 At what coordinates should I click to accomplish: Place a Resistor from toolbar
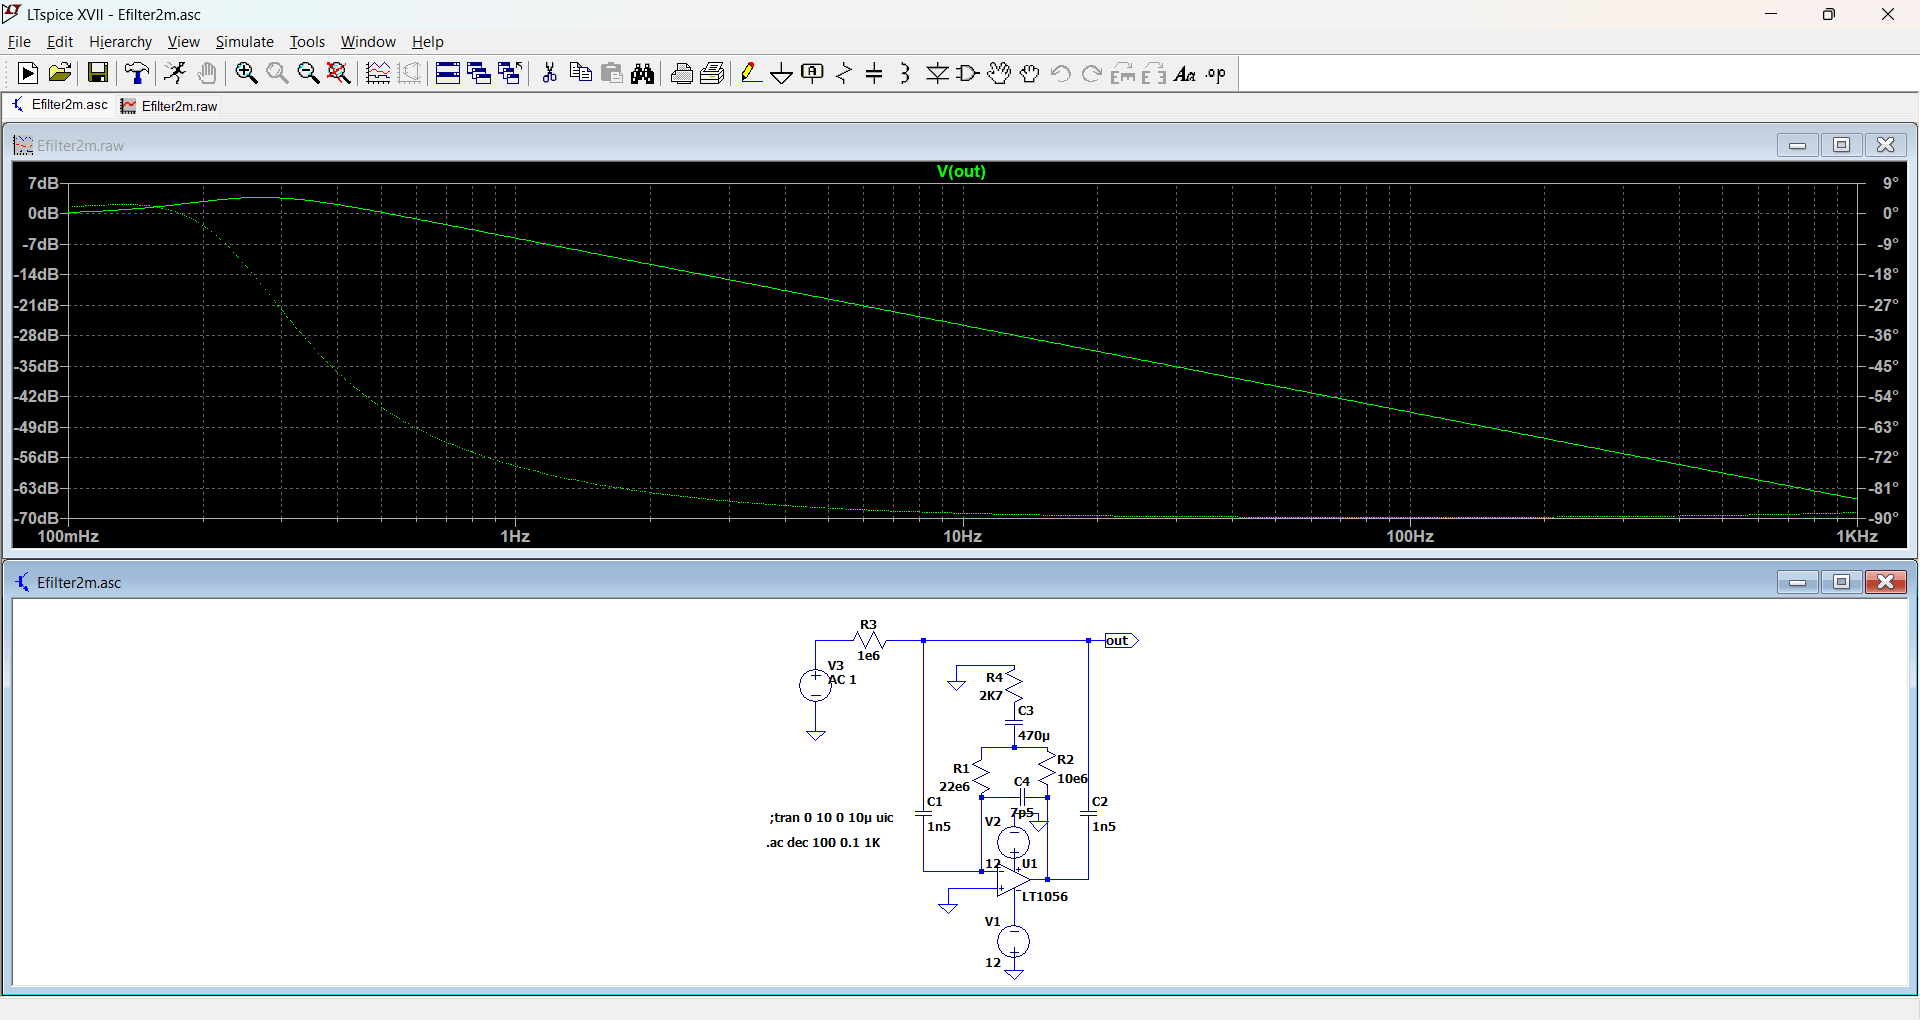pos(844,73)
